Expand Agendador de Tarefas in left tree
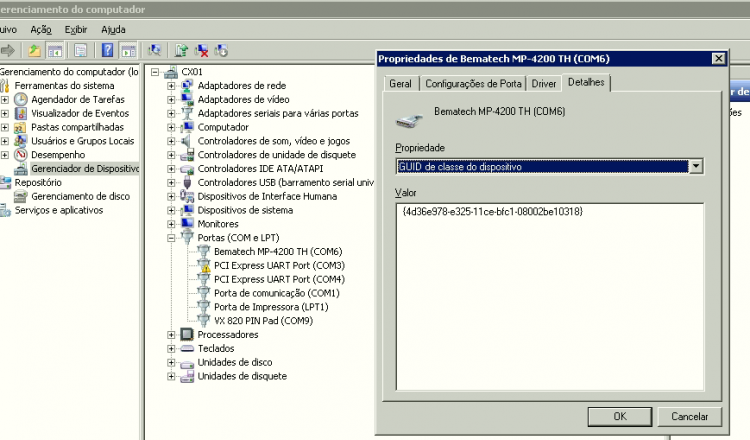 pyautogui.click(x=5, y=100)
